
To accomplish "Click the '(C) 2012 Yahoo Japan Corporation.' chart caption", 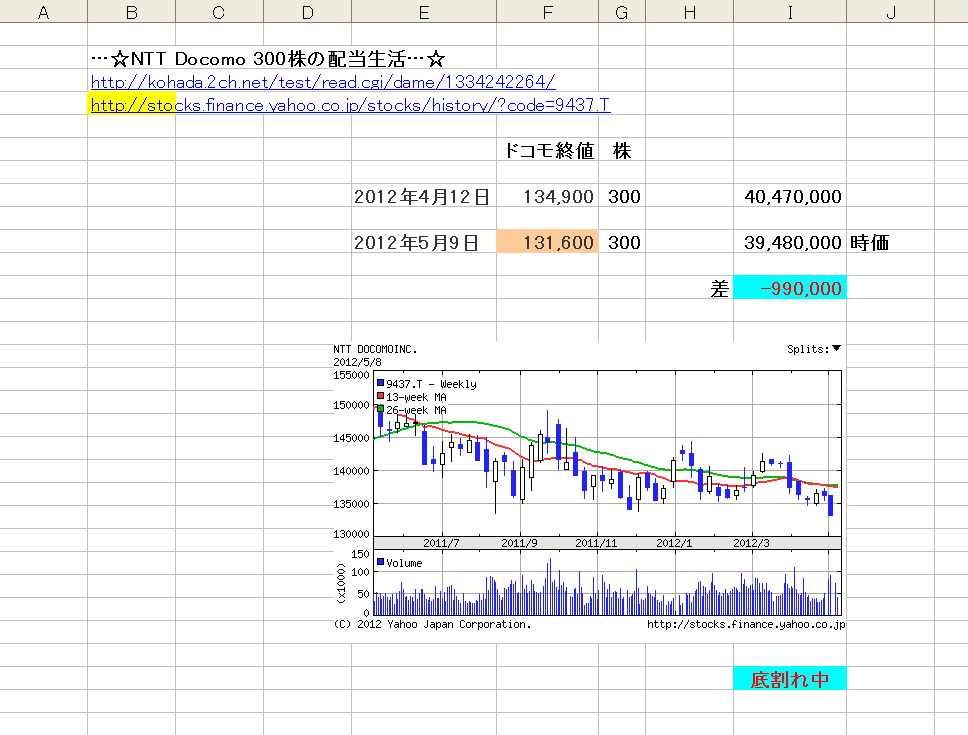I will pyautogui.click(x=432, y=624).
